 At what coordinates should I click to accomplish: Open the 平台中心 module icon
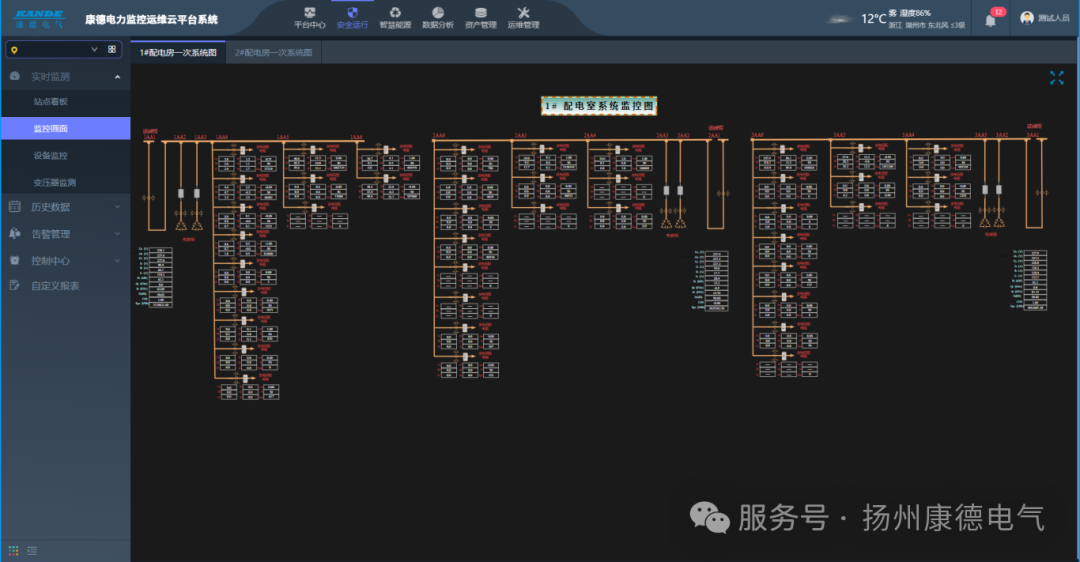[309, 14]
